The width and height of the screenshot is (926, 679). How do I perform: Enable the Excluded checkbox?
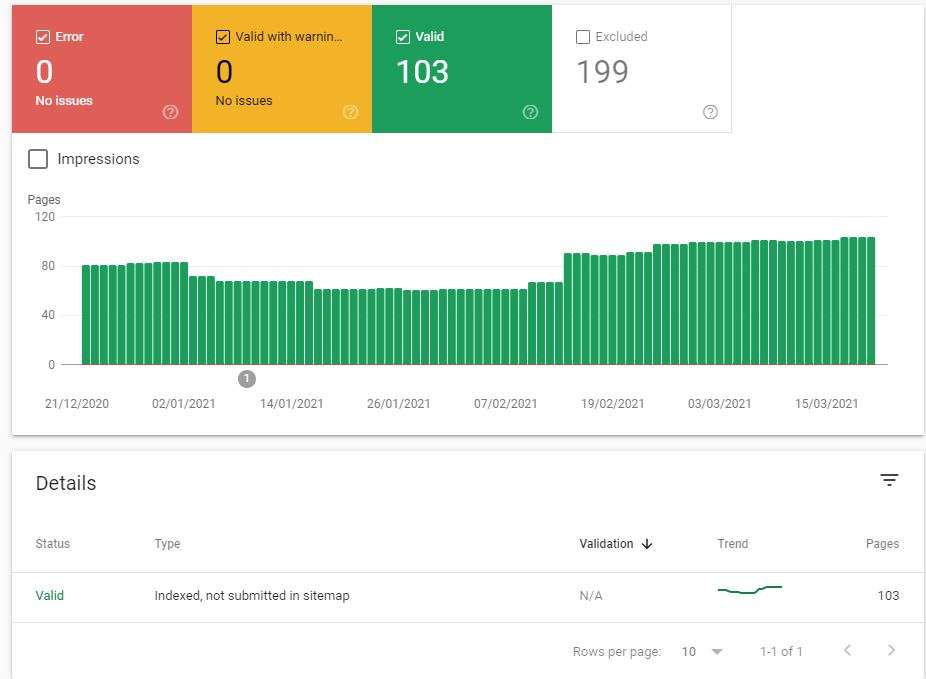click(583, 37)
